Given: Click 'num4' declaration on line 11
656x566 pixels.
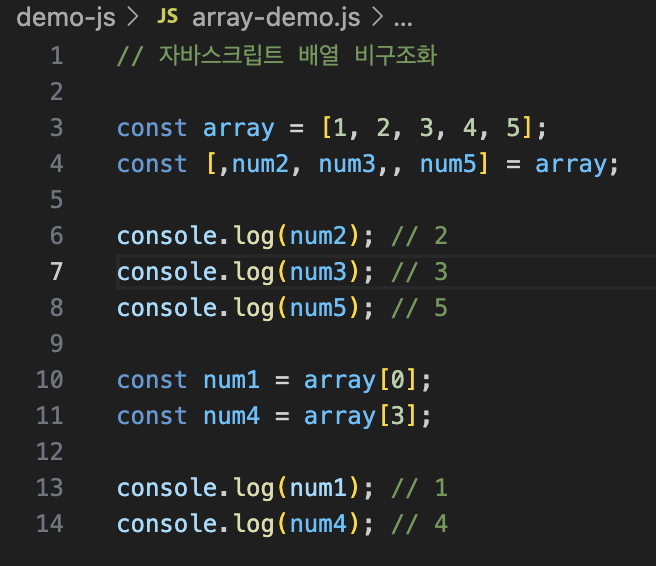Looking at the screenshot, I should 231,416.
